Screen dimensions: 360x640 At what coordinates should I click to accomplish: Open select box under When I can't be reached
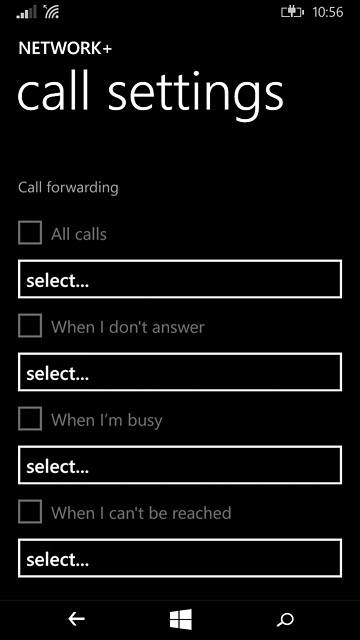pos(180,558)
